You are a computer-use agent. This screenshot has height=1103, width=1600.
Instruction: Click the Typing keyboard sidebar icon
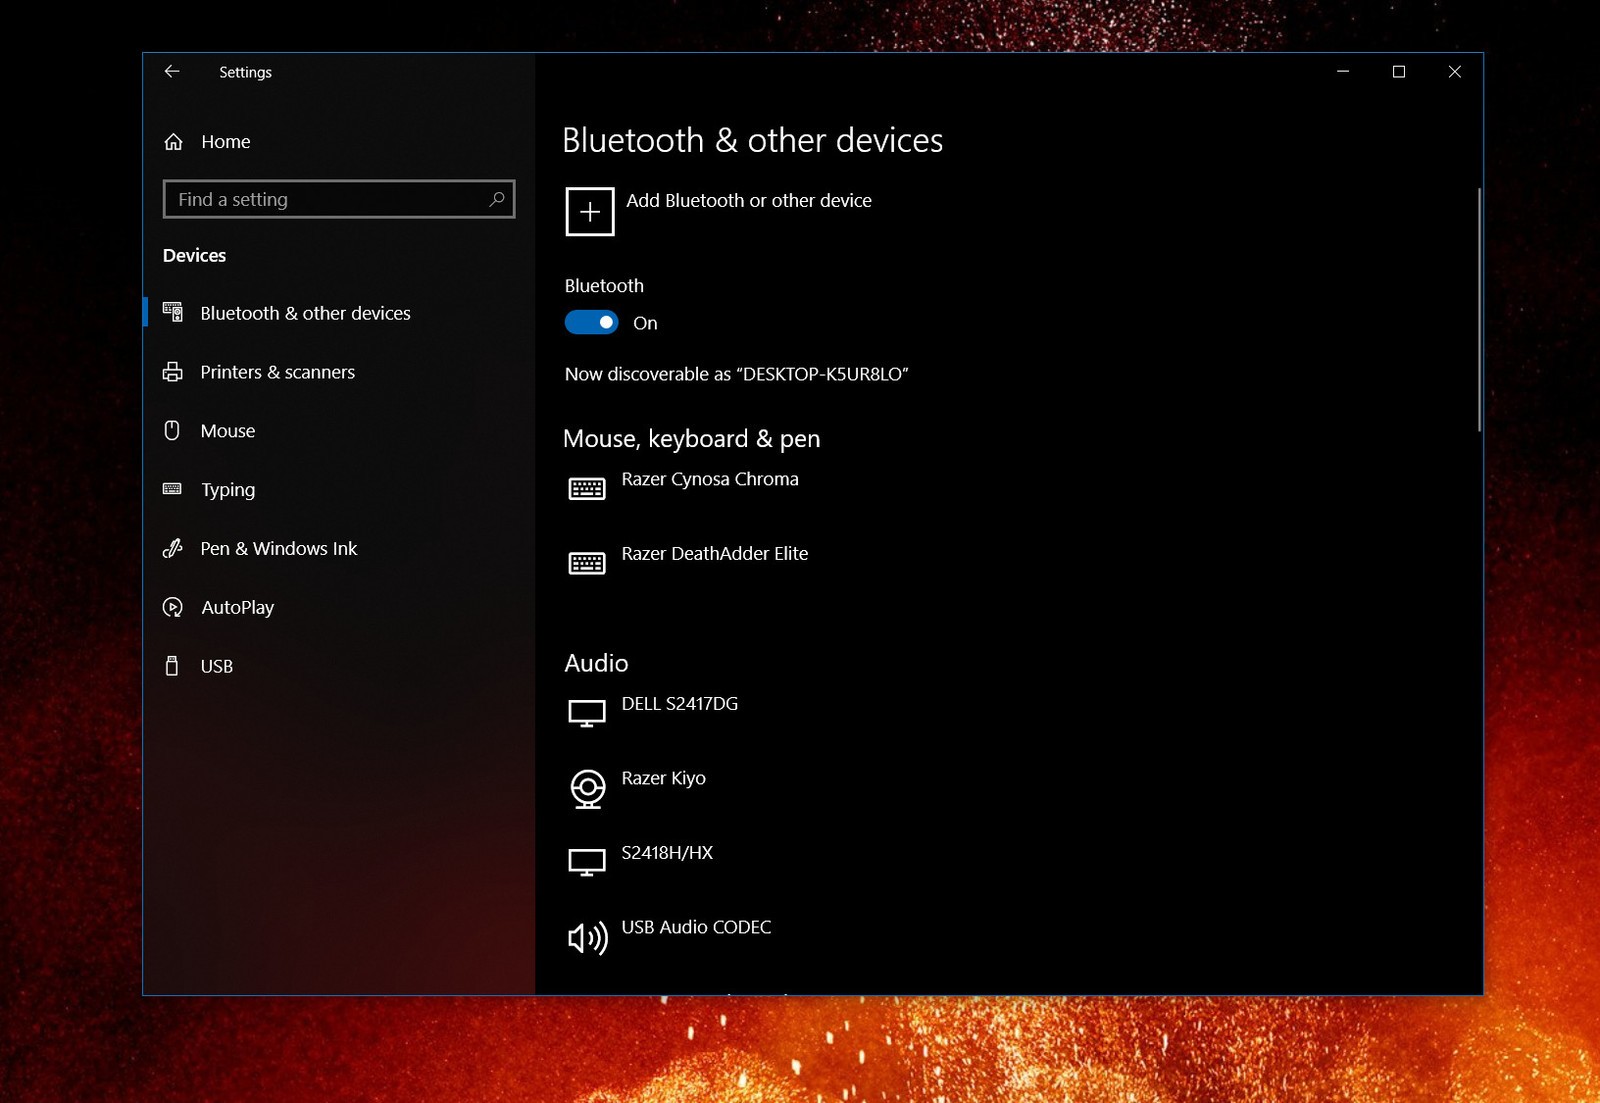coord(172,489)
